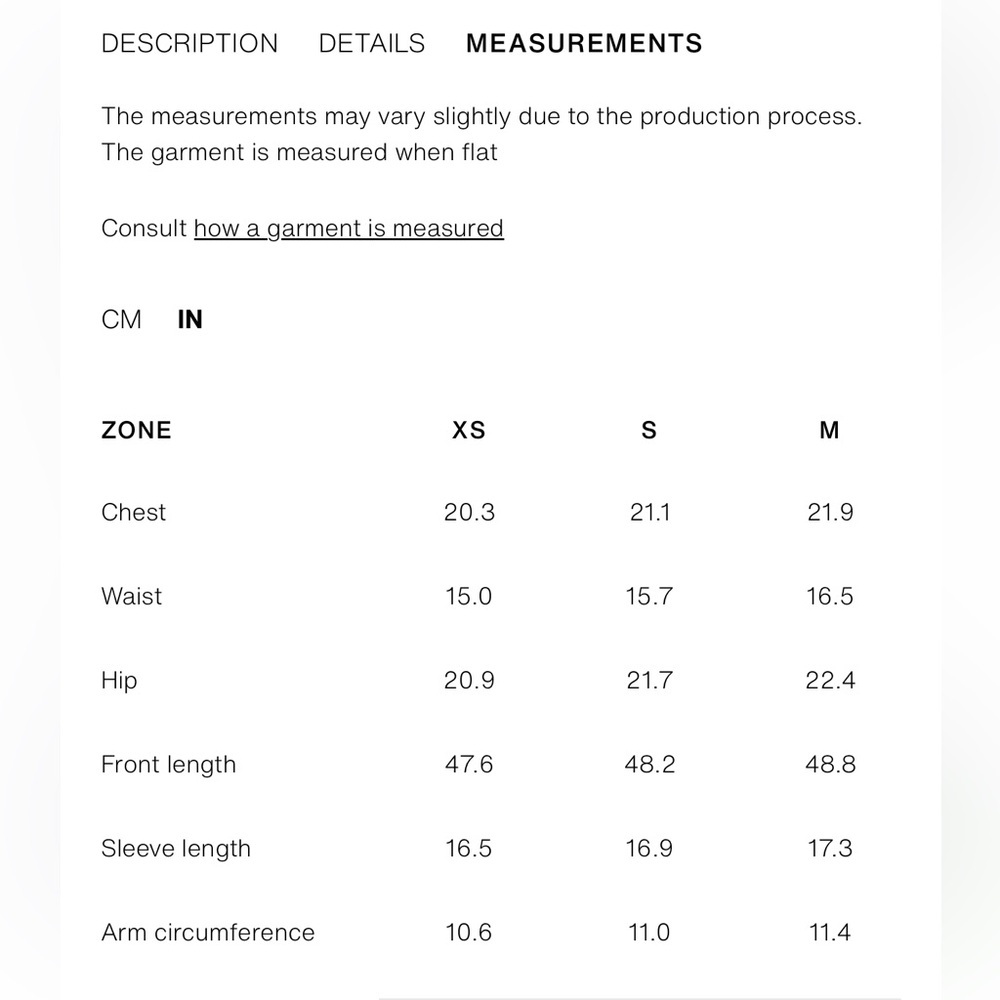Select the MEASUREMENTS tab
This screenshot has height=1000, width=1000.
584,43
